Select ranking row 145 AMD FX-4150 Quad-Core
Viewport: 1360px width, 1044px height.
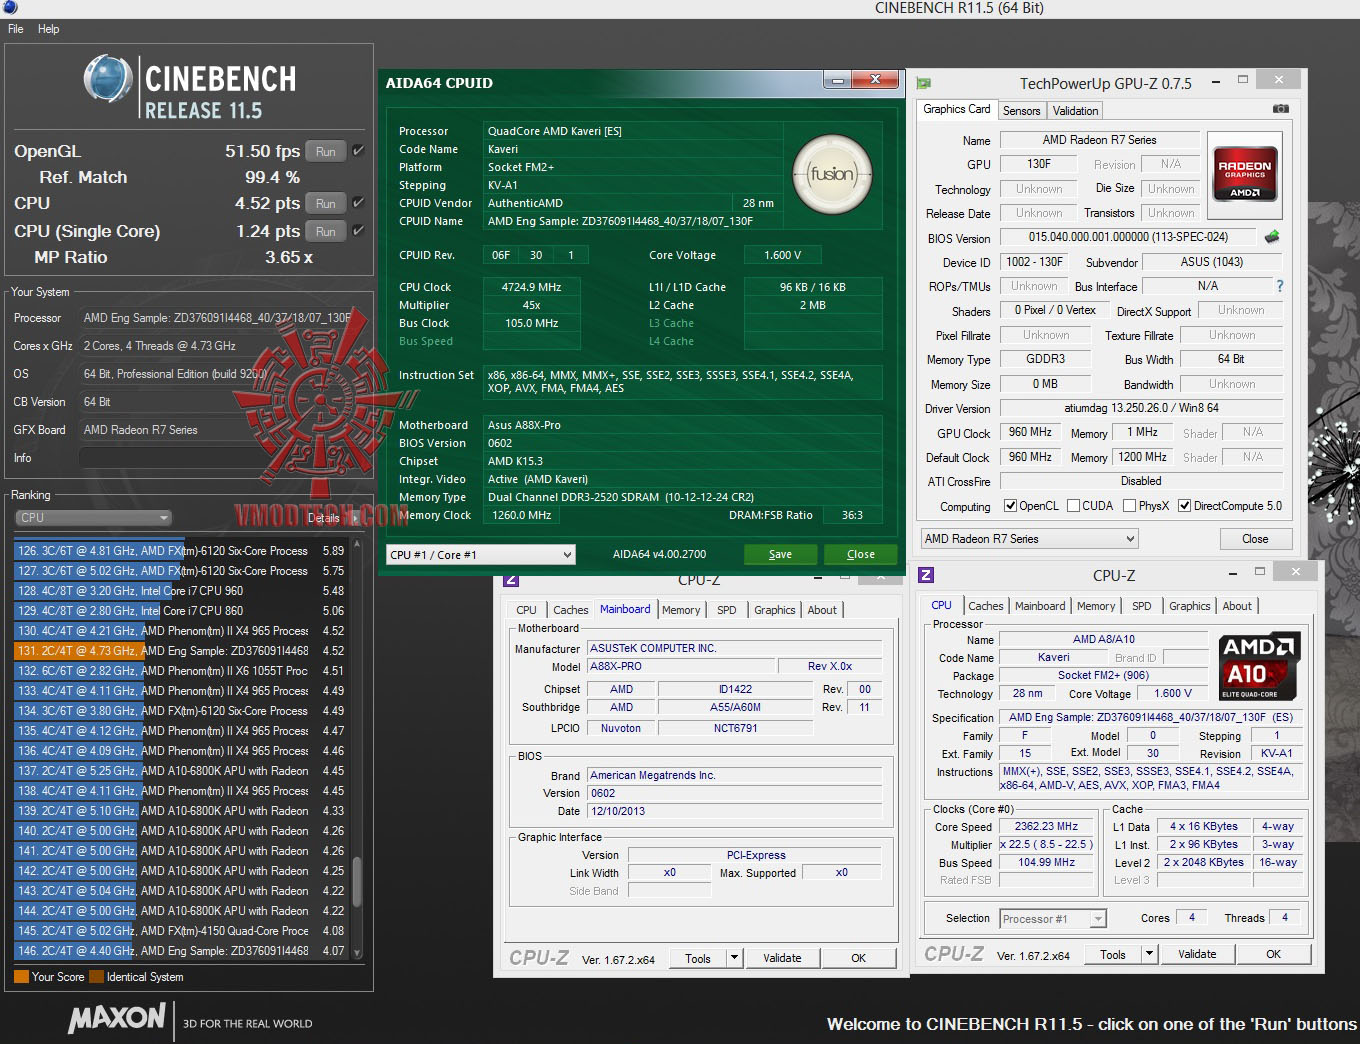[180, 931]
